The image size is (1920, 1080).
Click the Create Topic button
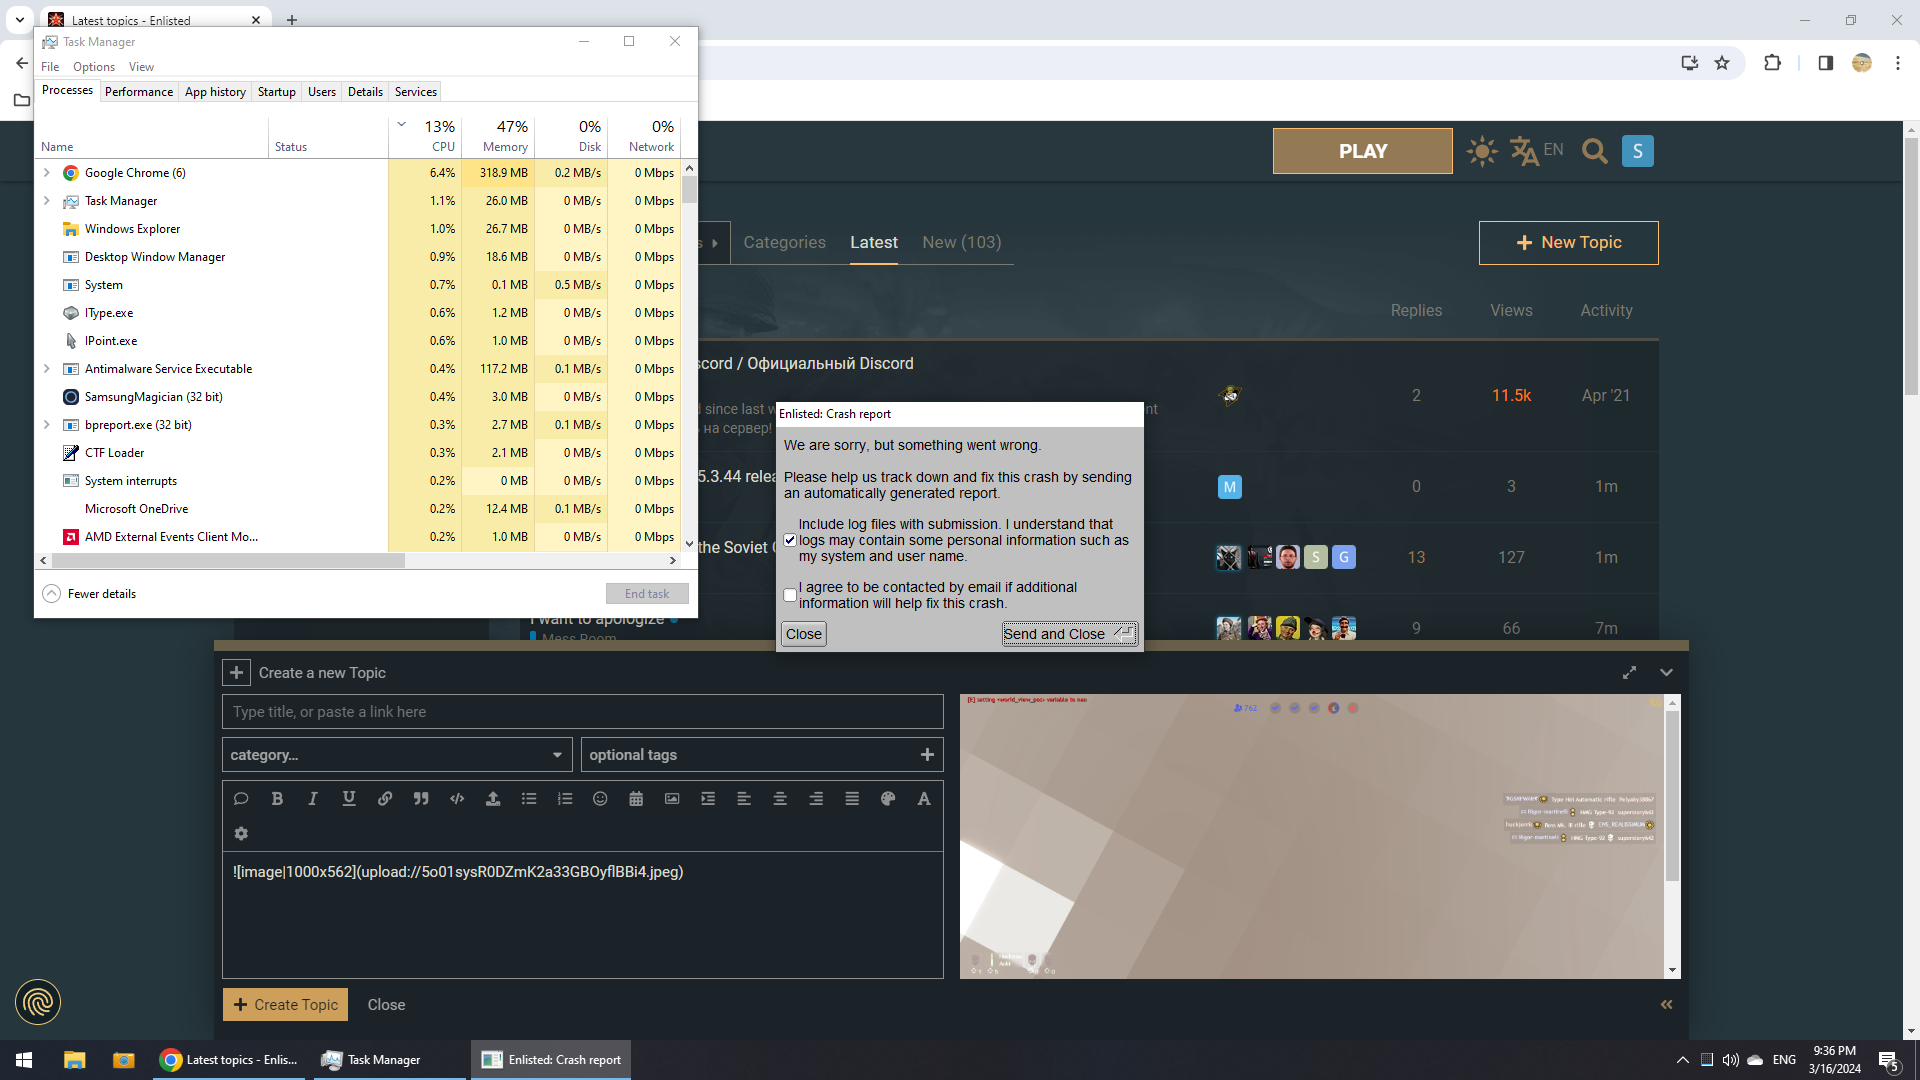(285, 1005)
